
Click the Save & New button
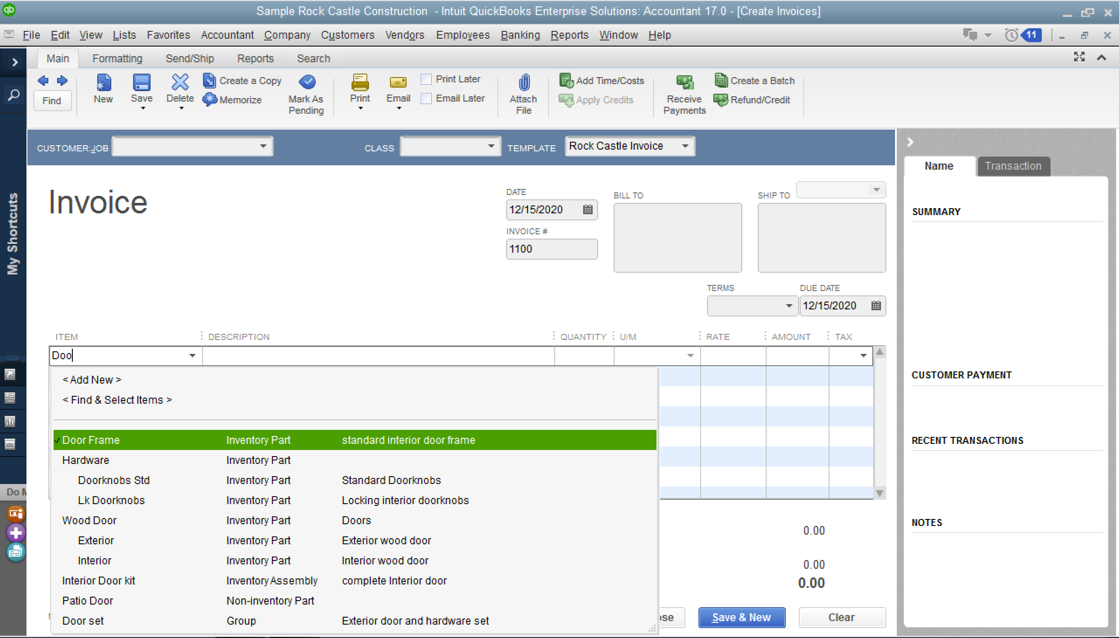click(741, 617)
